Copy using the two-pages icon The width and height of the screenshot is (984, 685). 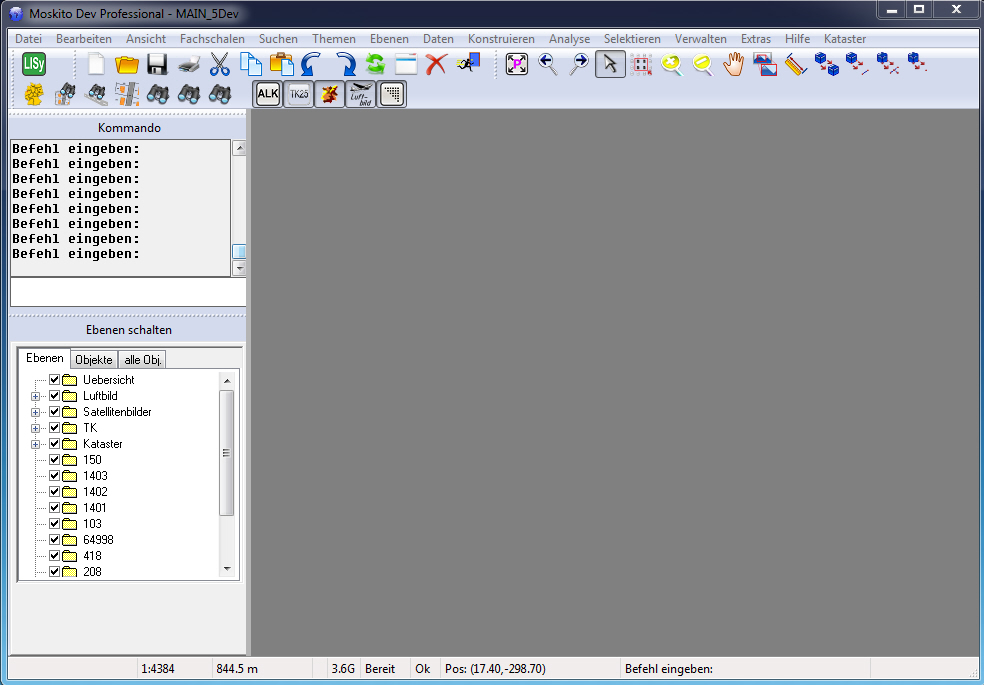click(251, 64)
